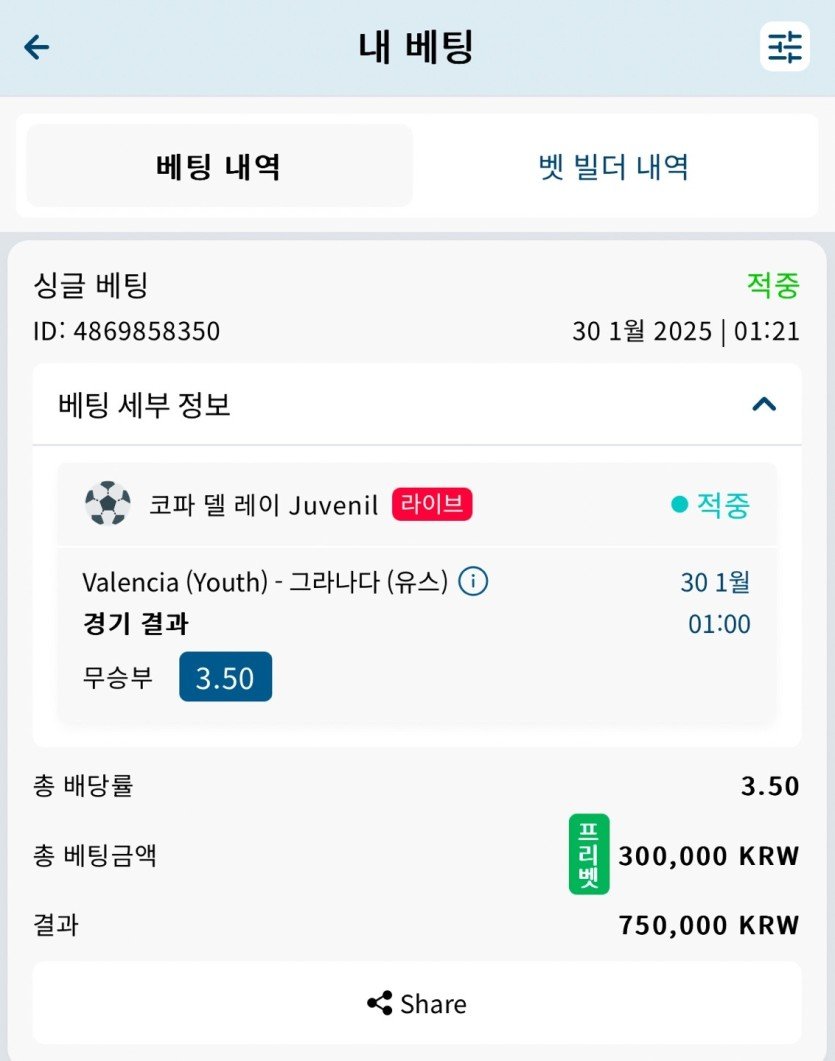Viewport: 835px width, 1061px height.
Task: Tap the 내 베팅 page title
Action: click(x=416, y=47)
